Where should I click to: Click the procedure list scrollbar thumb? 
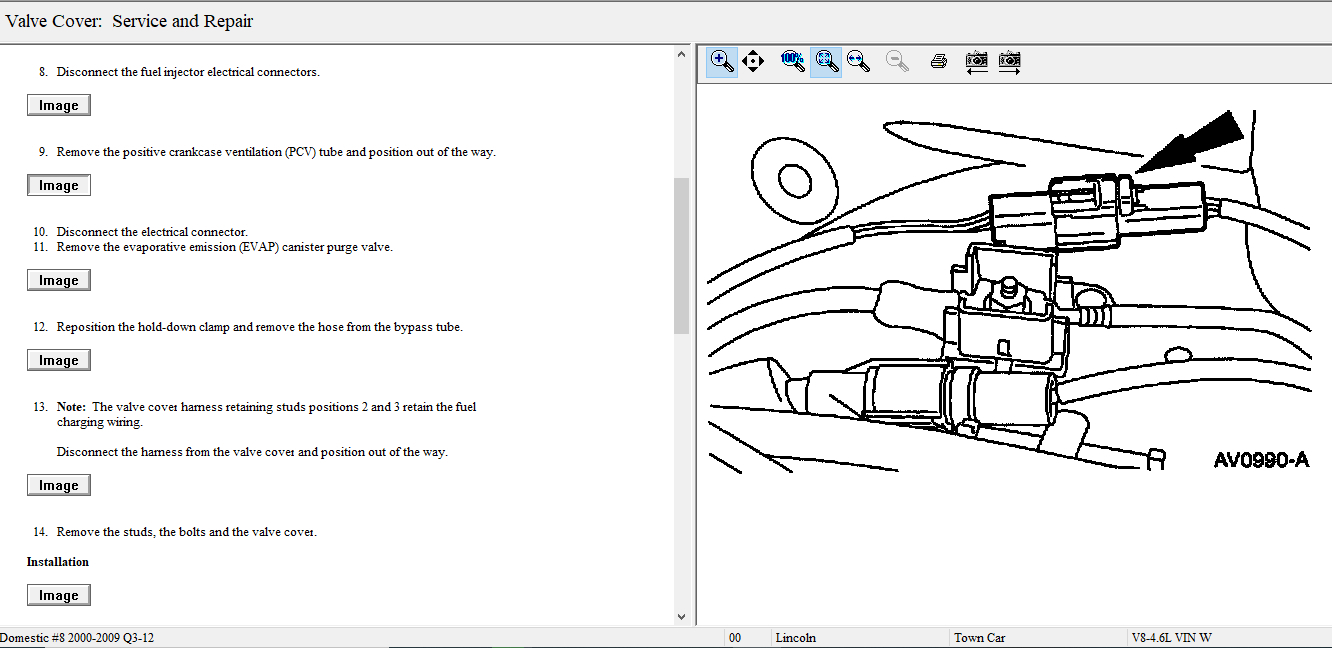tap(682, 255)
